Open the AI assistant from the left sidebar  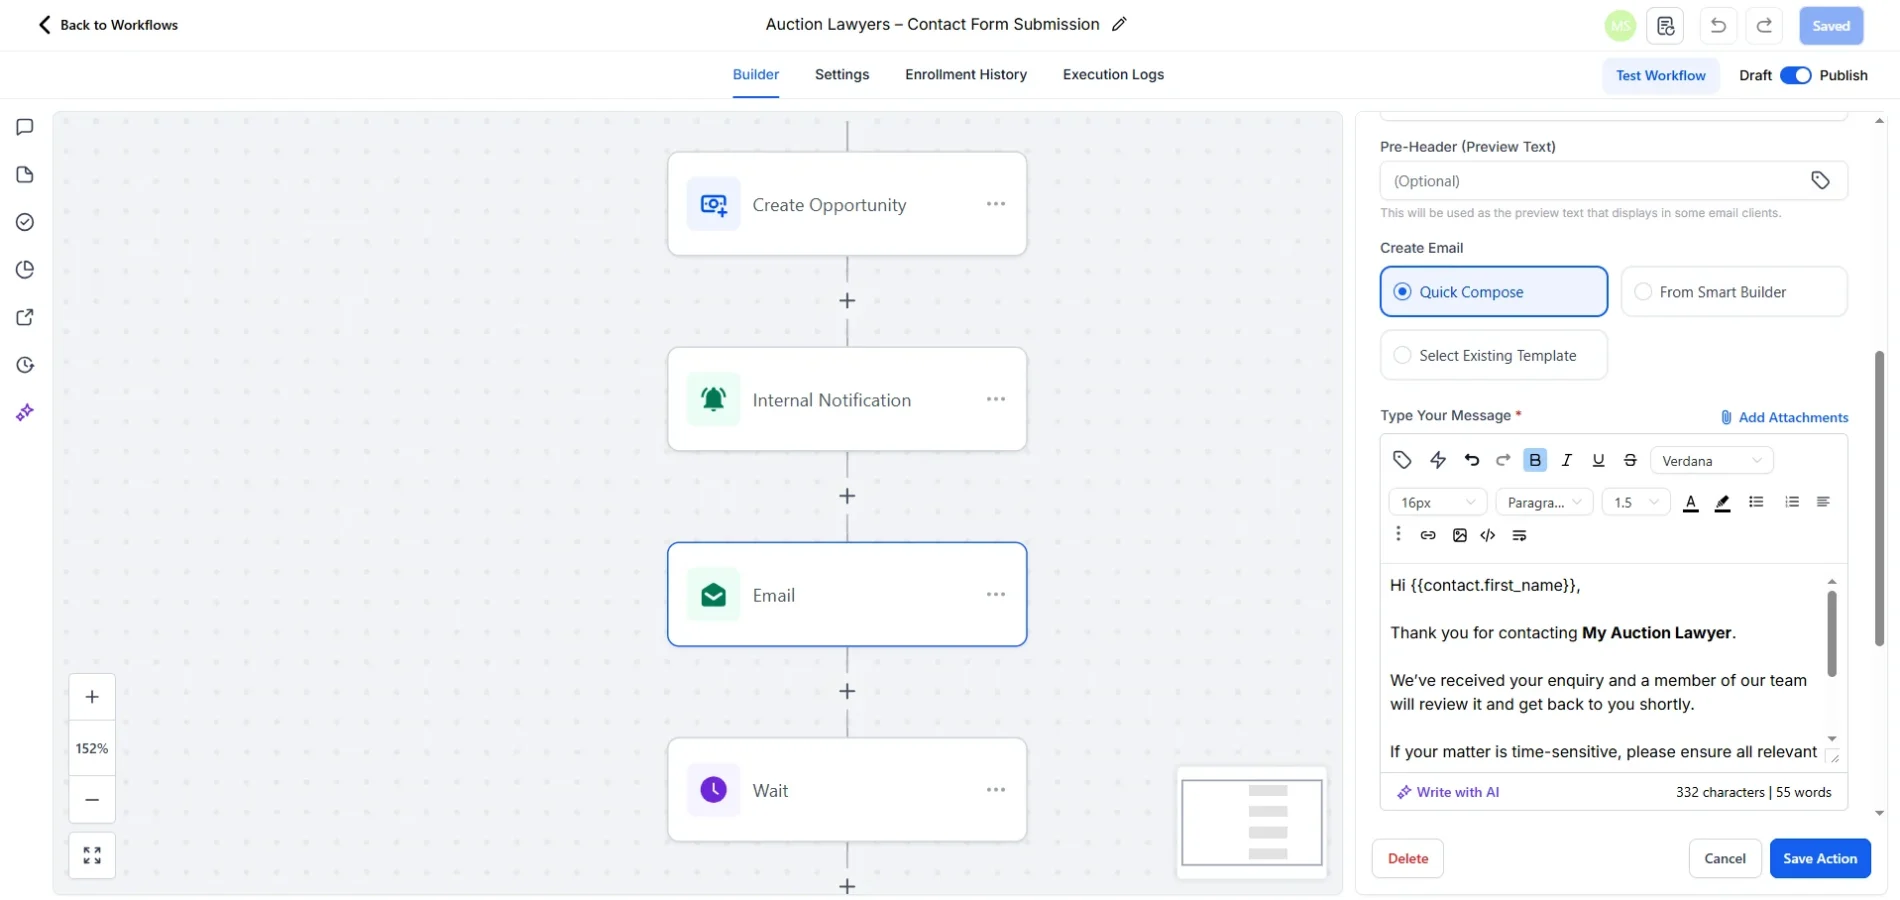[x=24, y=411]
